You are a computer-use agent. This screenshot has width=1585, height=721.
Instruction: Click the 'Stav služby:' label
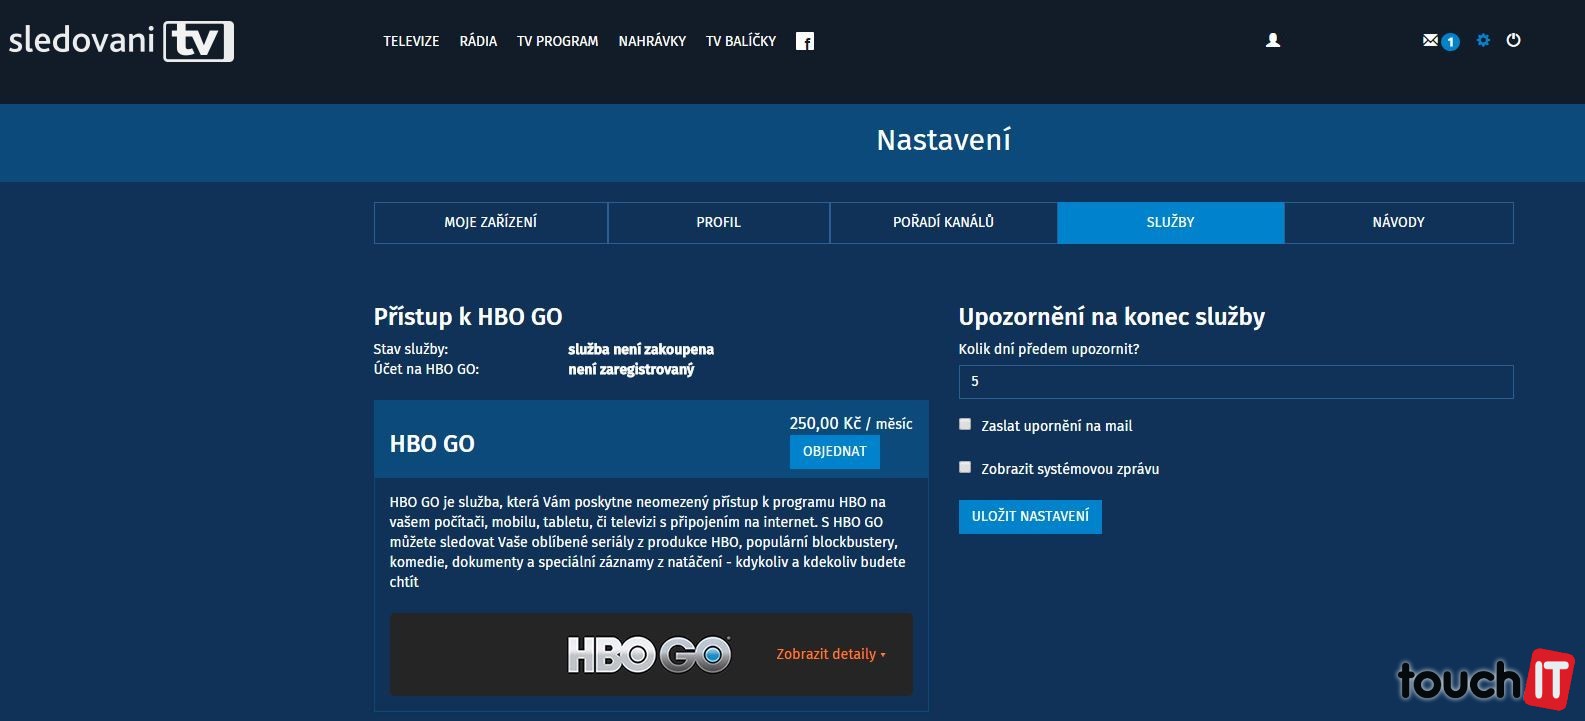click(411, 349)
